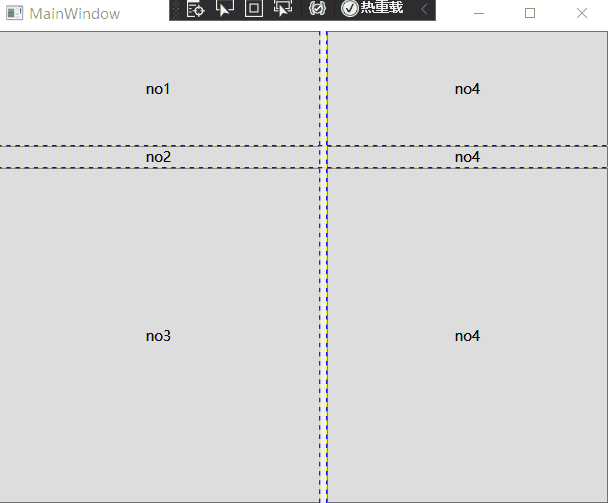
Task: Click the no1 button
Action: click(x=159, y=89)
